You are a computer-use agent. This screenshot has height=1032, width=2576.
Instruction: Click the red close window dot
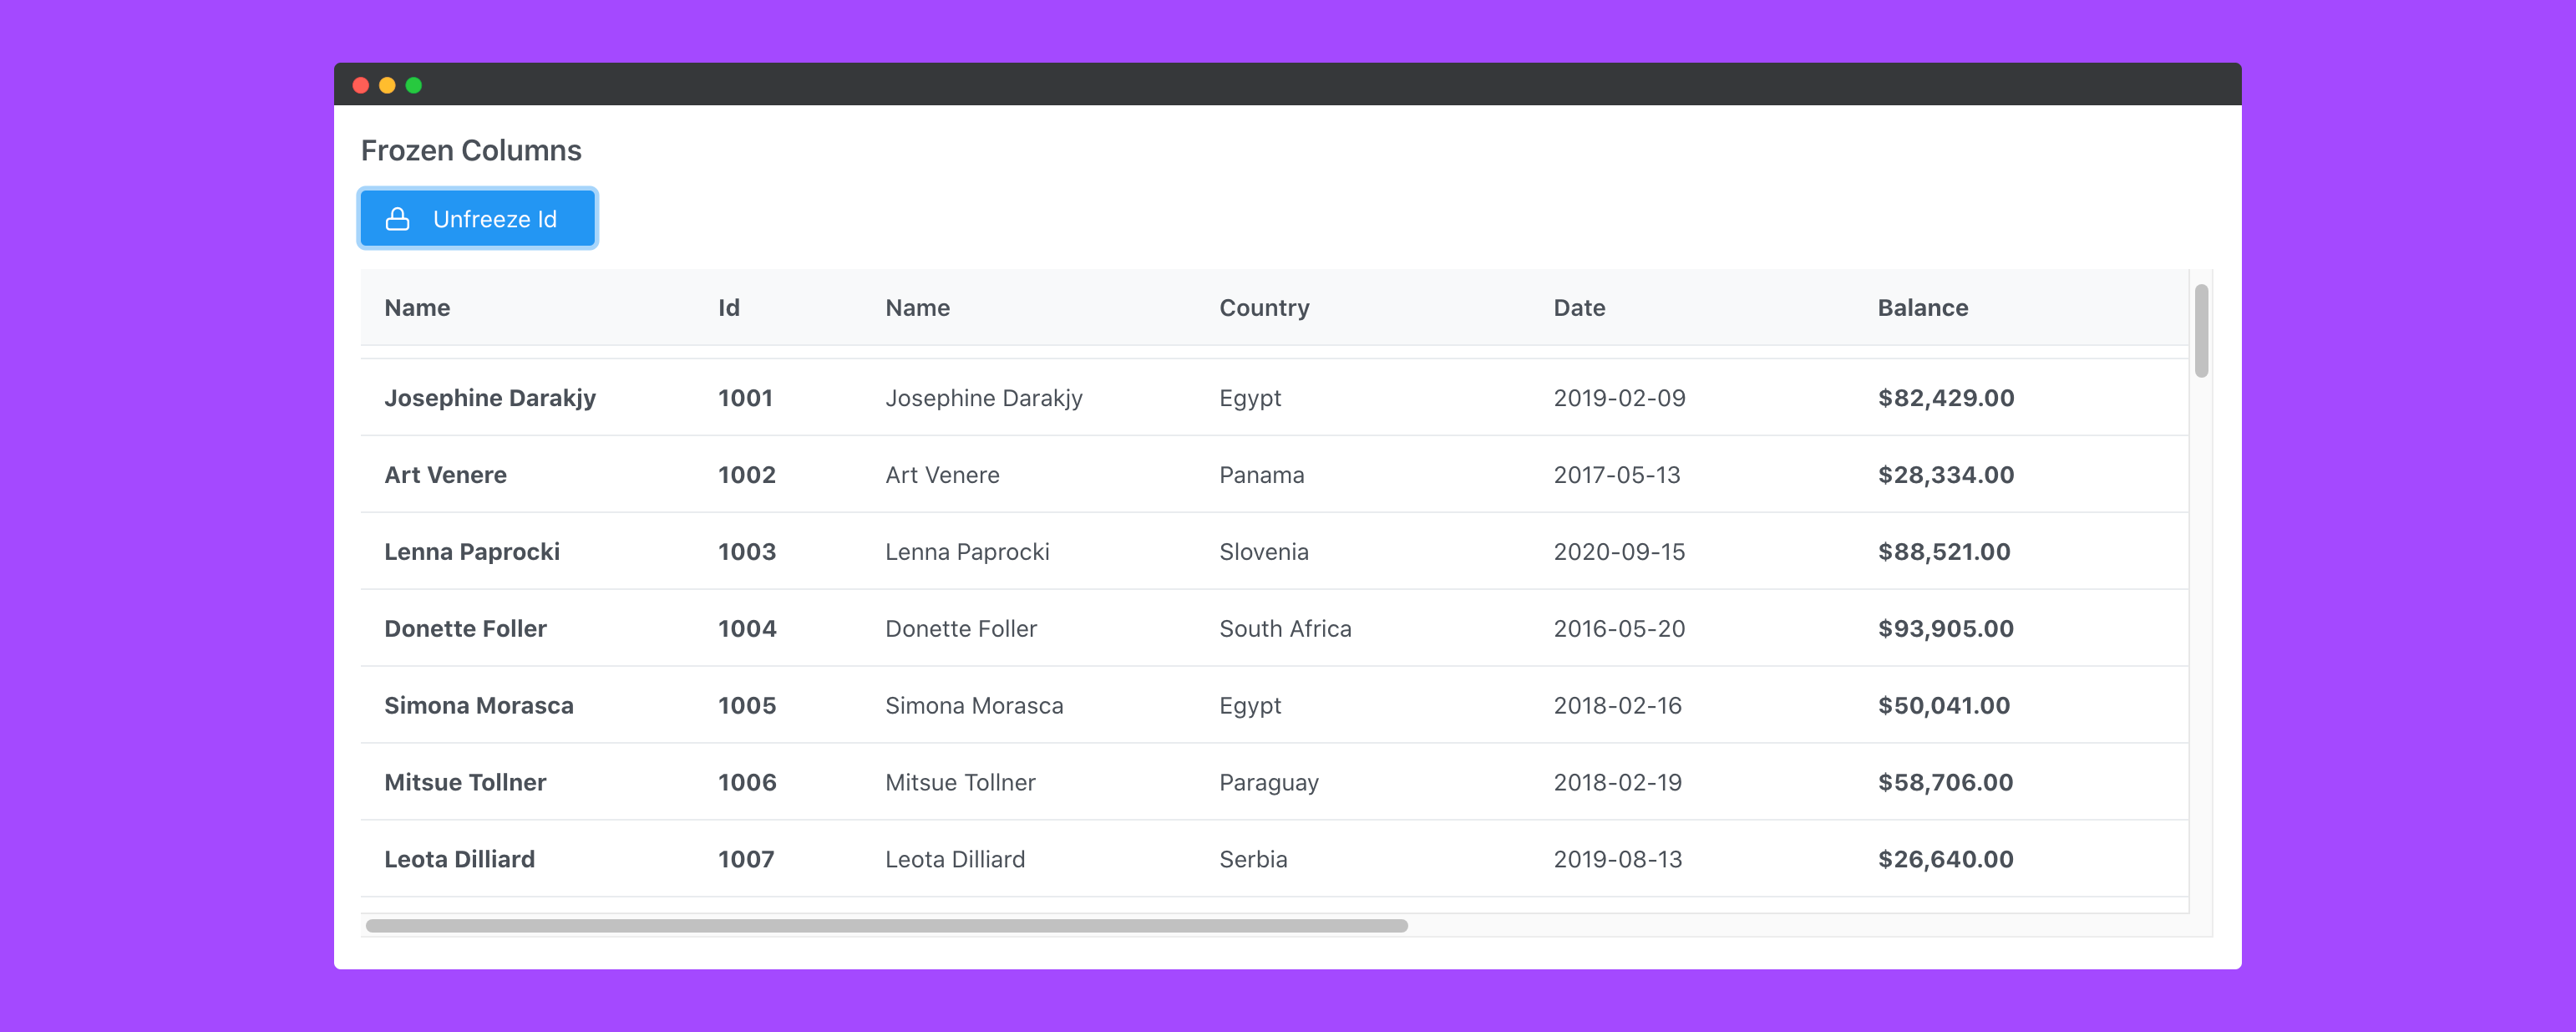pyautogui.click(x=361, y=86)
